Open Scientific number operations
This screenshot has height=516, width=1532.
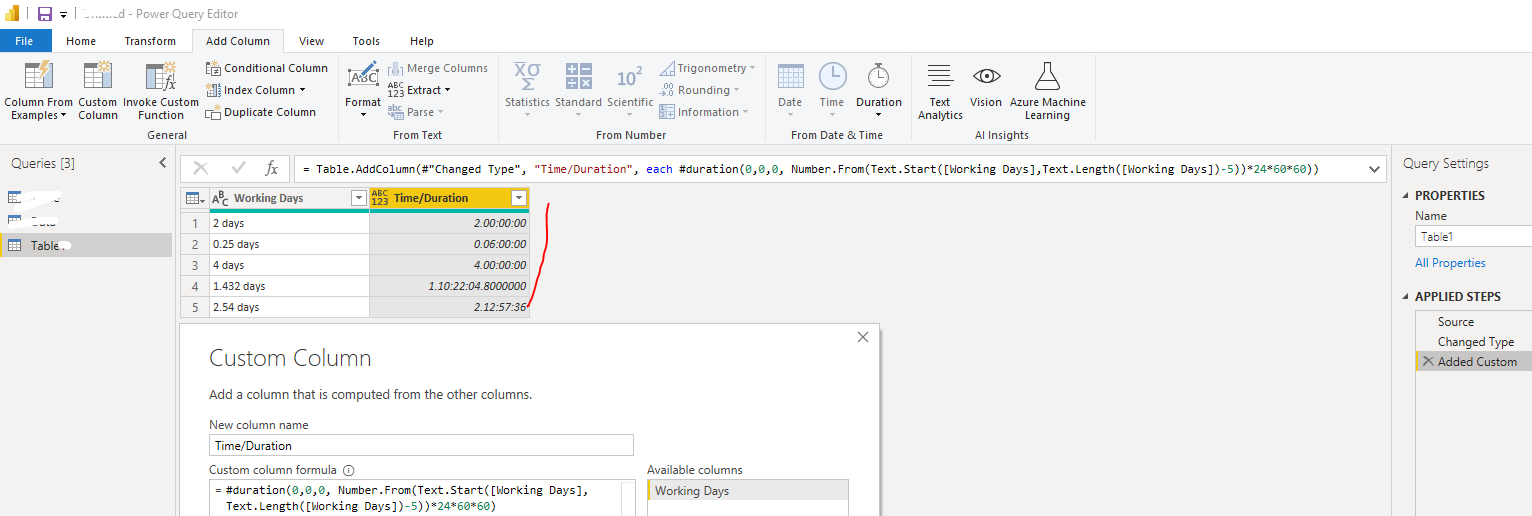click(x=630, y=91)
